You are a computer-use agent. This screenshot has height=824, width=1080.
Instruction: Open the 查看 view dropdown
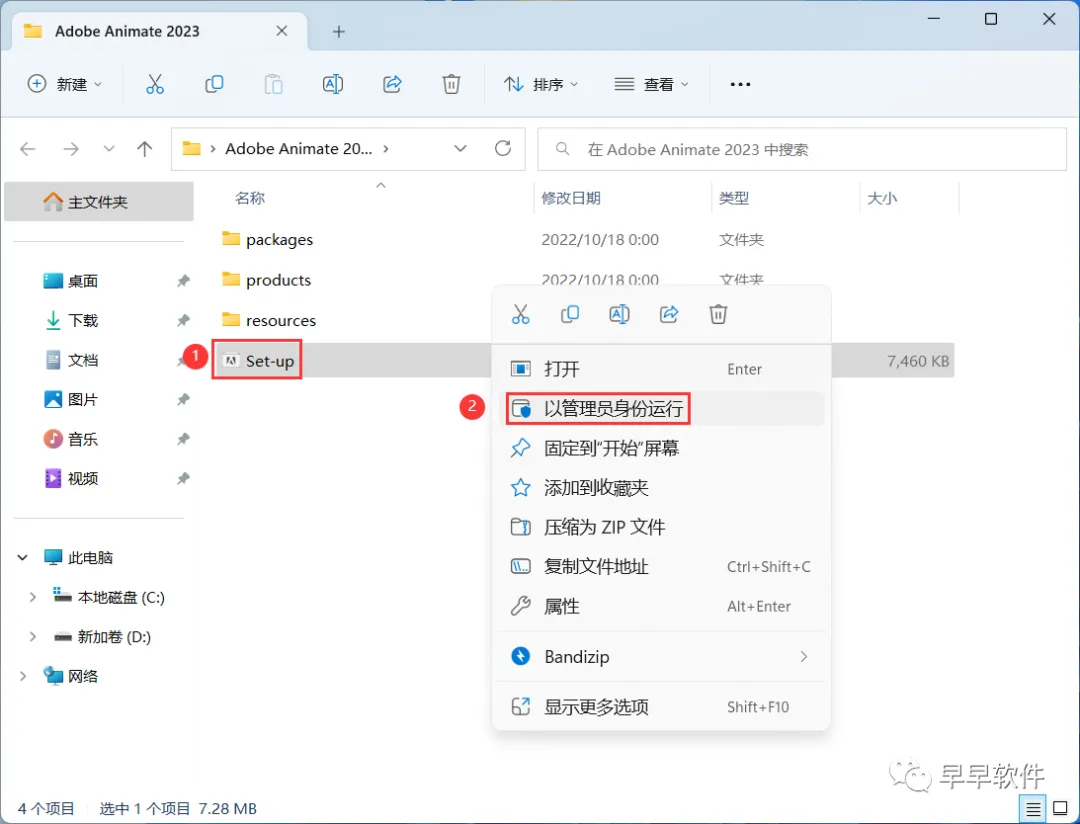[651, 84]
